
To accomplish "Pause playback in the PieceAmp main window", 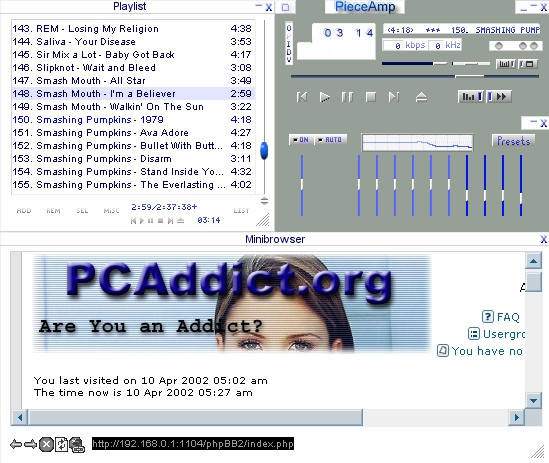I will point(347,97).
